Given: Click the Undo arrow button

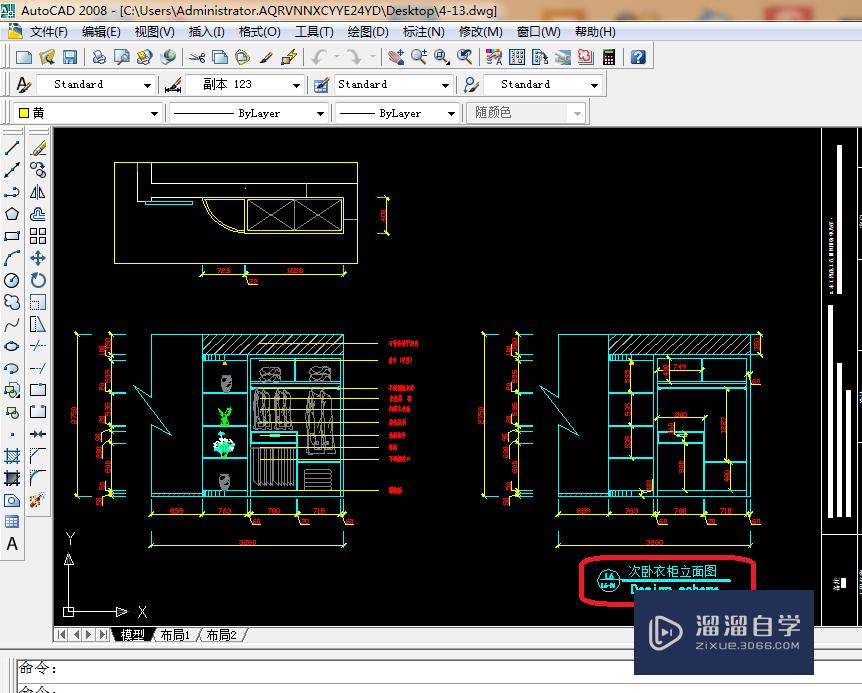Looking at the screenshot, I should coord(319,57).
